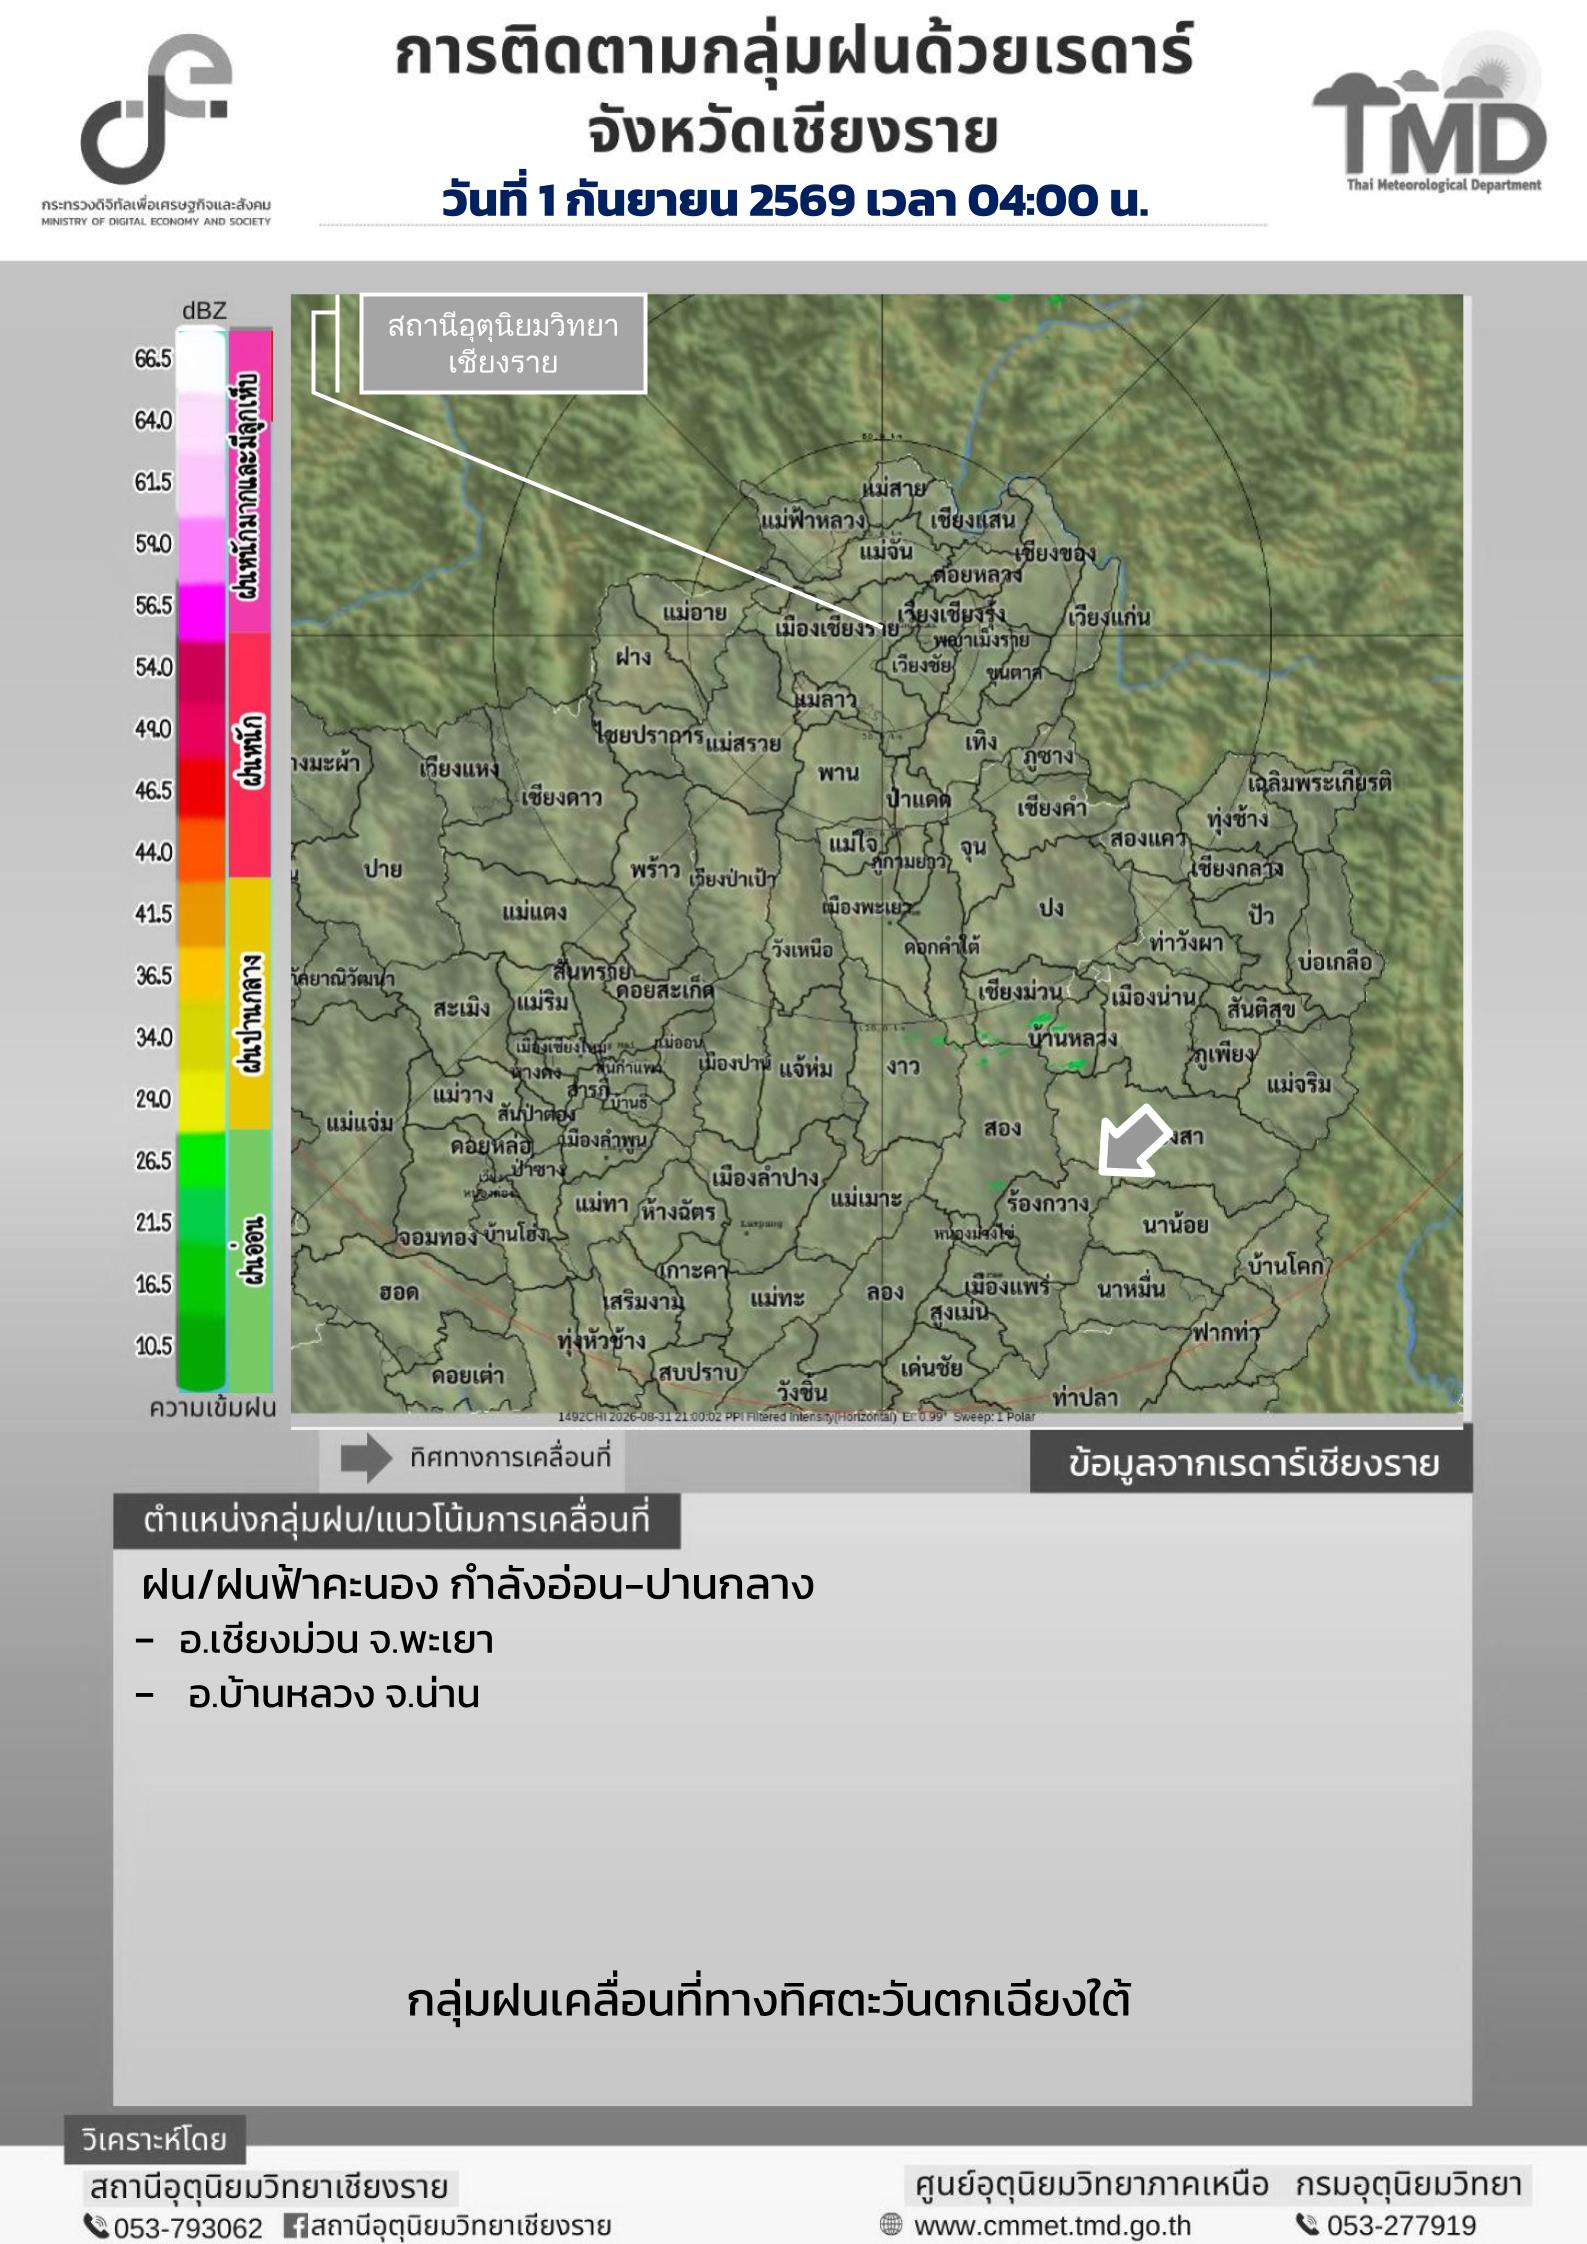The image size is (1587, 2244).
Task: Click the magenta 56.5 dBZ color swatch
Action: click(x=201, y=610)
